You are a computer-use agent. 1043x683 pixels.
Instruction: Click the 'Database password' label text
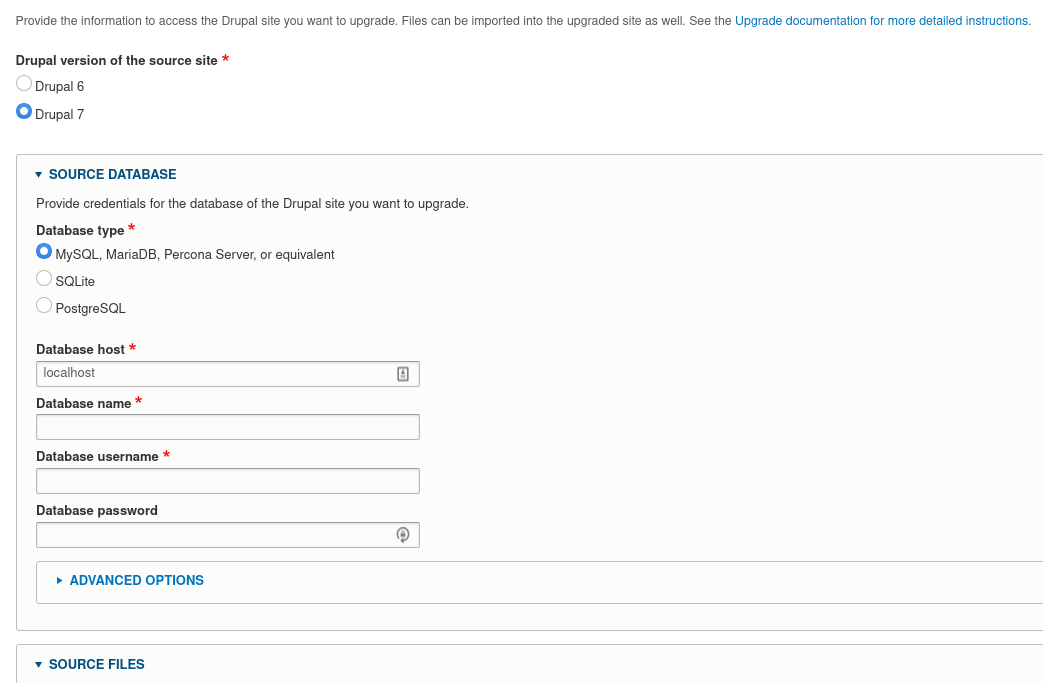click(97, 510)
